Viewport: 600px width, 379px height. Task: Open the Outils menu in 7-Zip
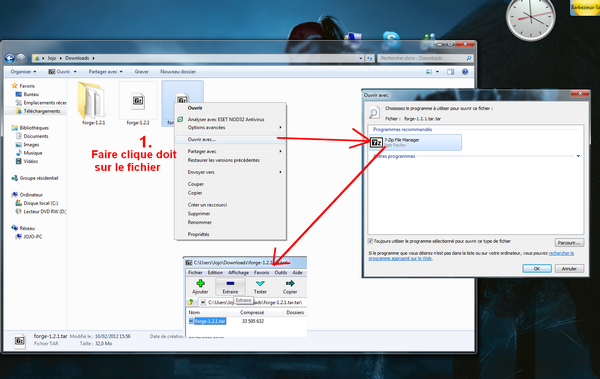280,273
